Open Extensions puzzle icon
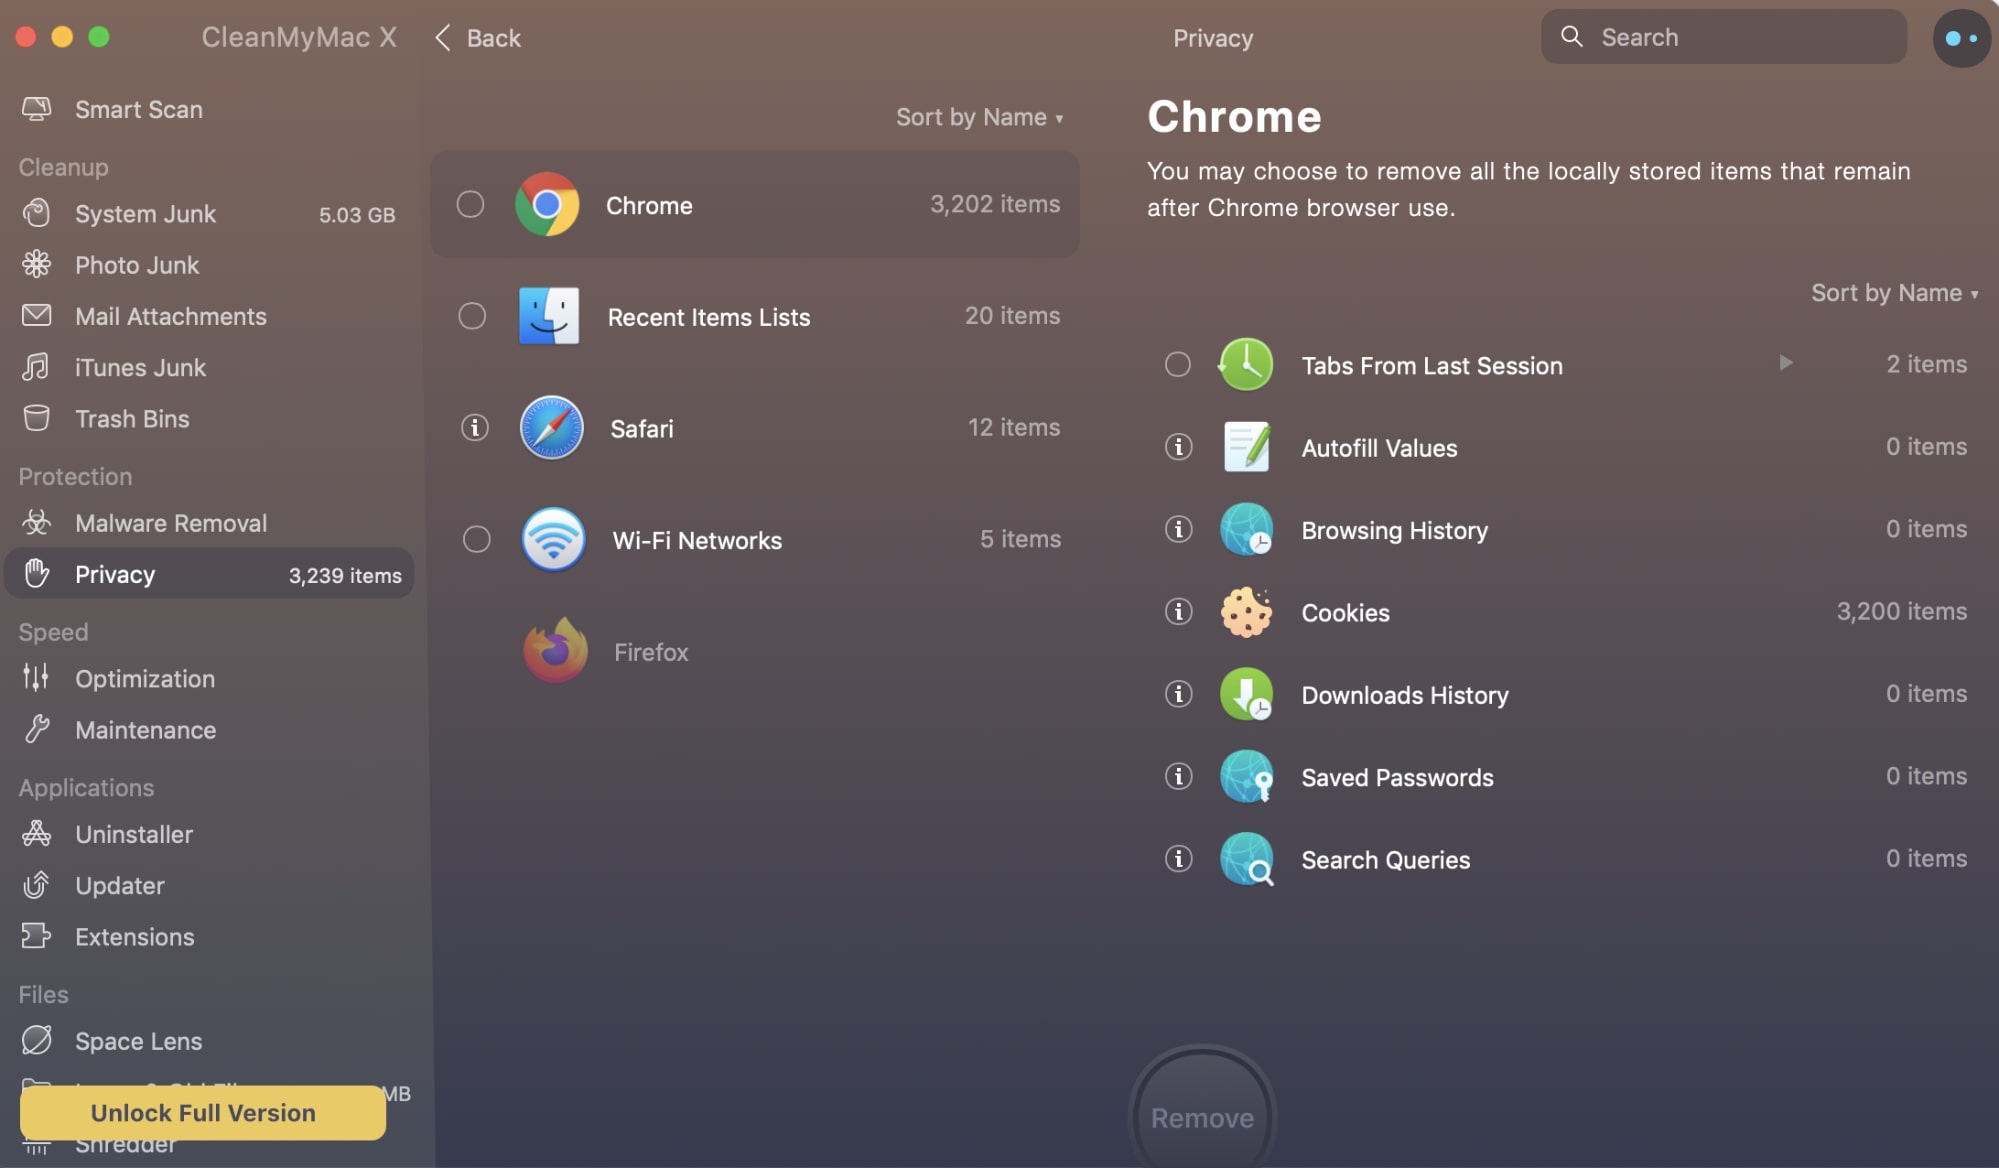The width and height of the screenshot is (1999, 1168). (x=37, y=936)
